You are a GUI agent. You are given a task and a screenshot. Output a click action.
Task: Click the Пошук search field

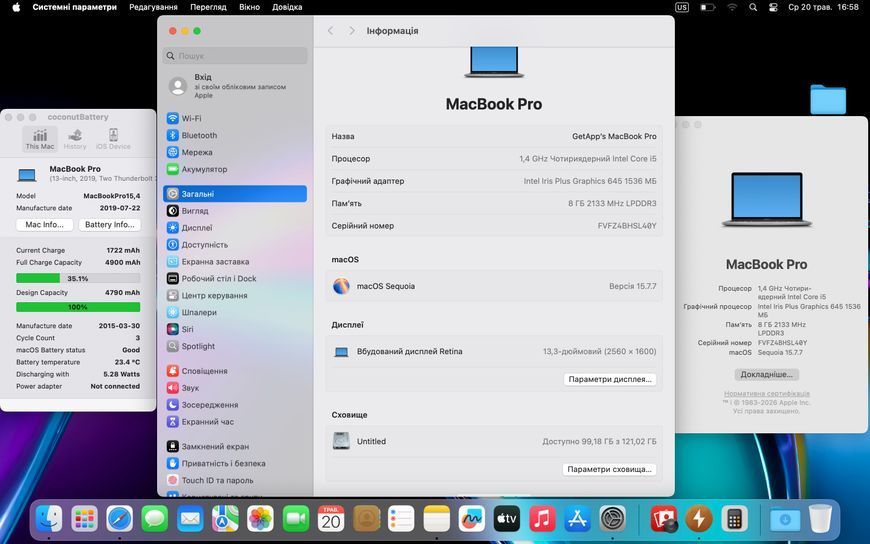click(235, 56)
